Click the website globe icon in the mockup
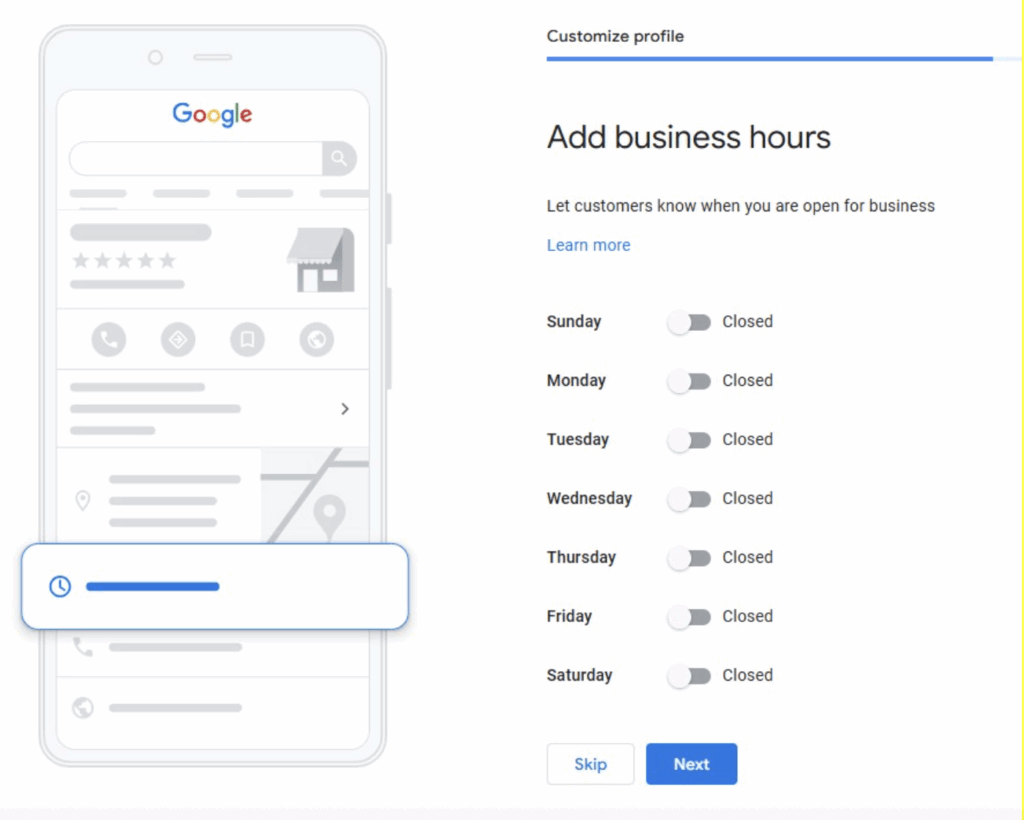Image resolution: width=1024 pixels, height=820 pixels. click(317, 339)
